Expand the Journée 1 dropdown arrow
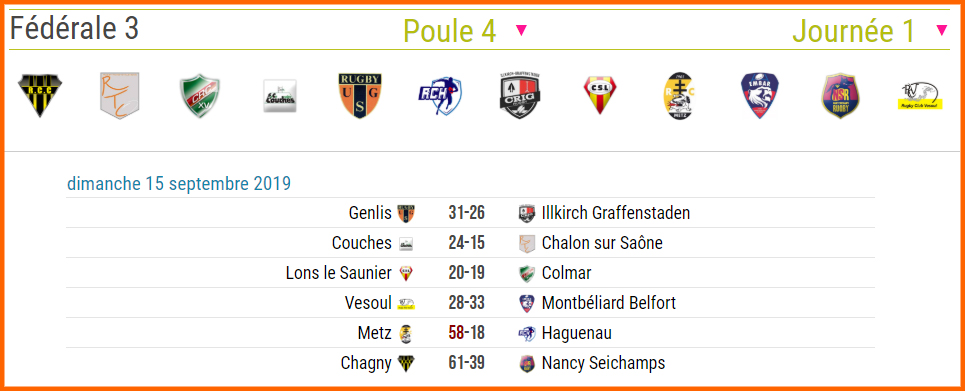Screen dimensions: 965x391 click(942, 30)
